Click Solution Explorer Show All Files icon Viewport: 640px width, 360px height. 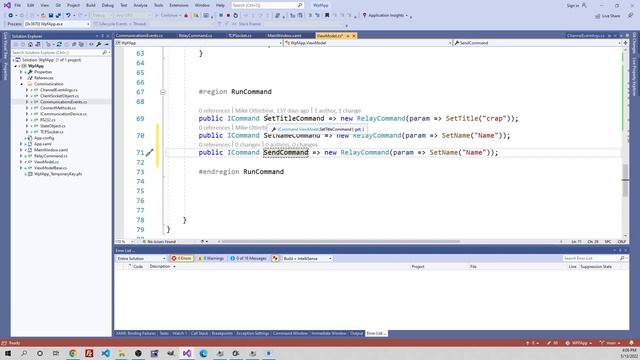[x=81, y=44]
